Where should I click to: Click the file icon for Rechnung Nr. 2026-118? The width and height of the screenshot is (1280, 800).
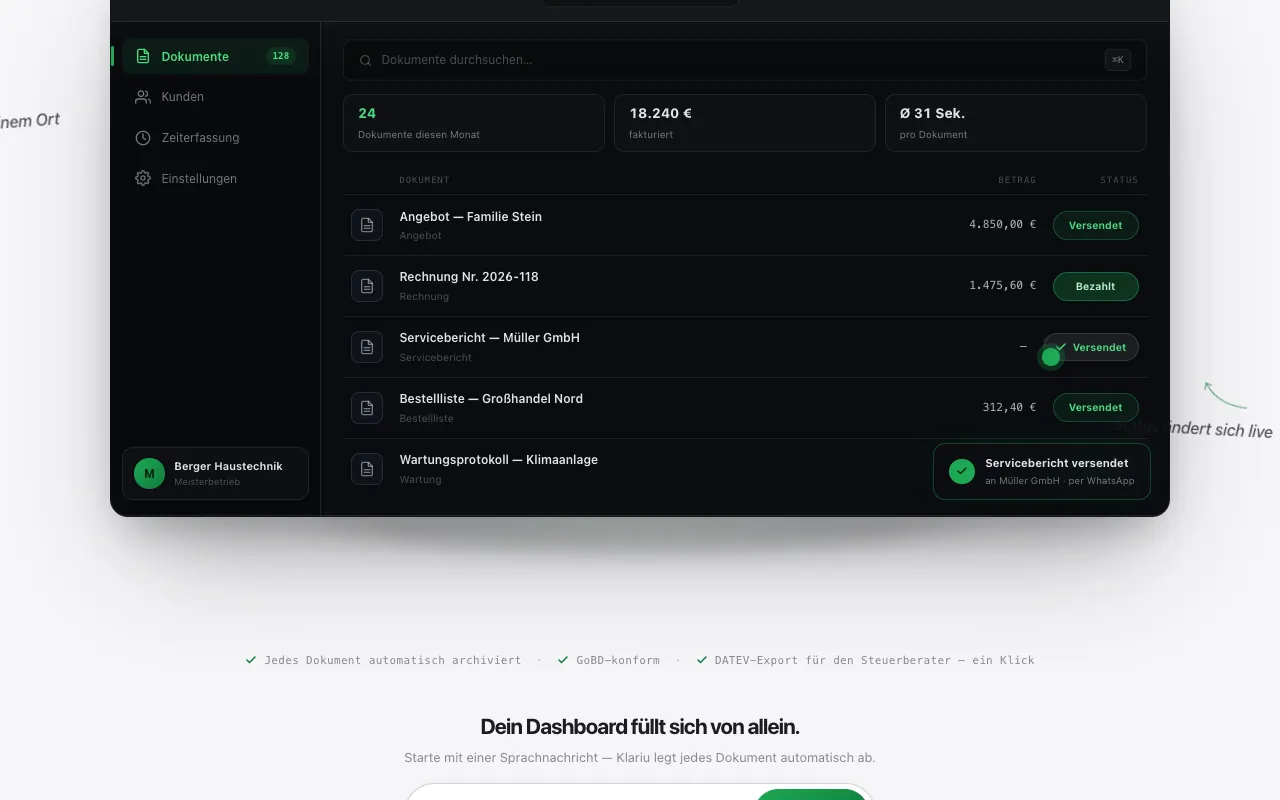coord(367,286)
